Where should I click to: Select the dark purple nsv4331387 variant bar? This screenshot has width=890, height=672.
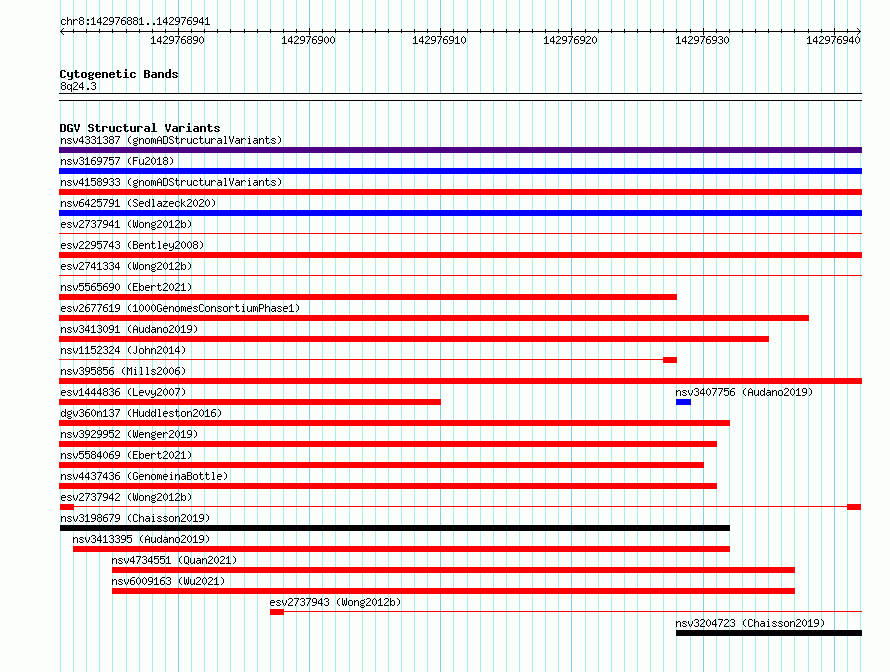(460, 150)
